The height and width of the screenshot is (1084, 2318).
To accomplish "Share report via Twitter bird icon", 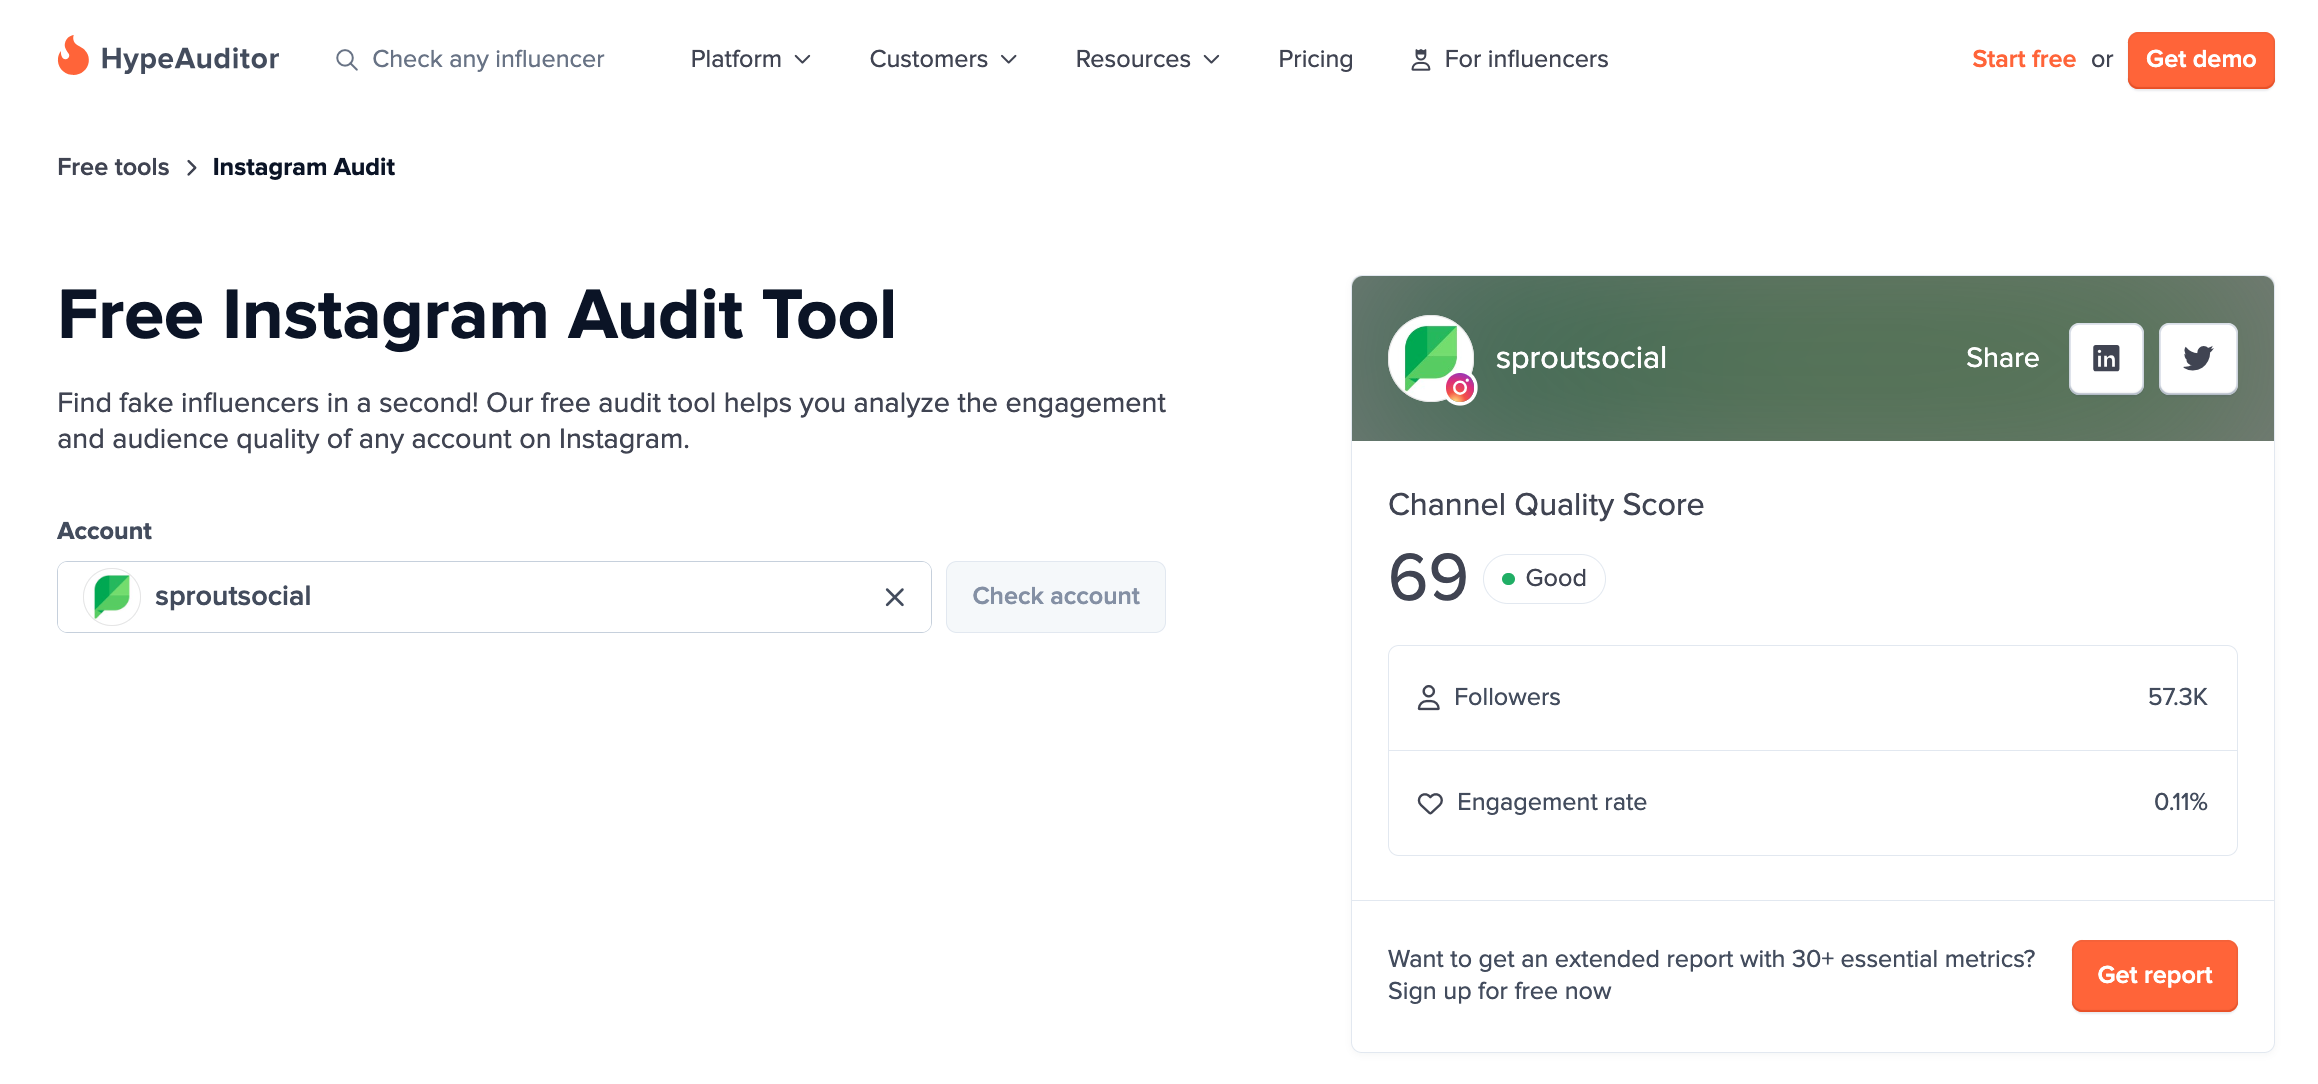I will pyautogui.click(x=2198, y=358).
